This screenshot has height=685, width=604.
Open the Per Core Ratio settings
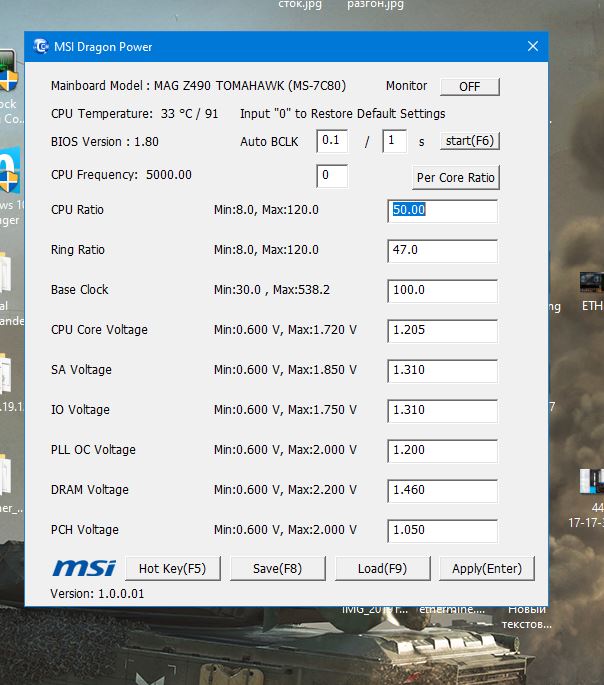456,177
